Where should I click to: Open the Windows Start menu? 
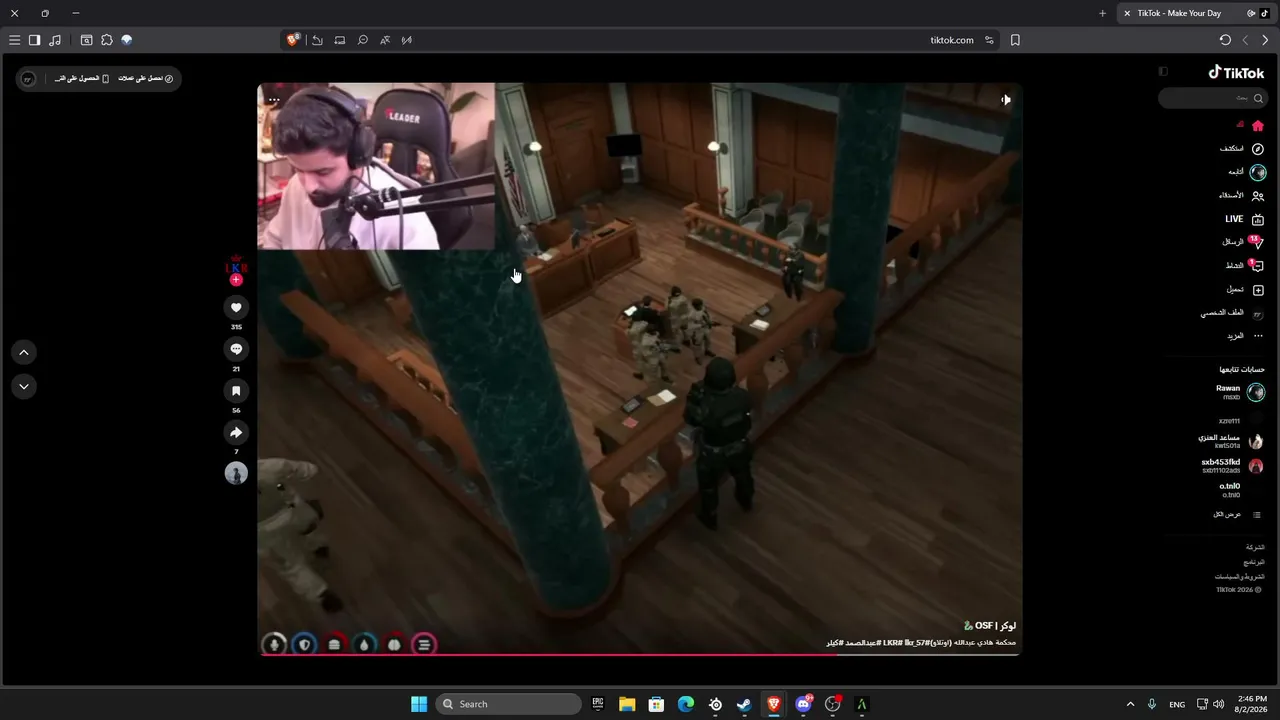(419, 704)
